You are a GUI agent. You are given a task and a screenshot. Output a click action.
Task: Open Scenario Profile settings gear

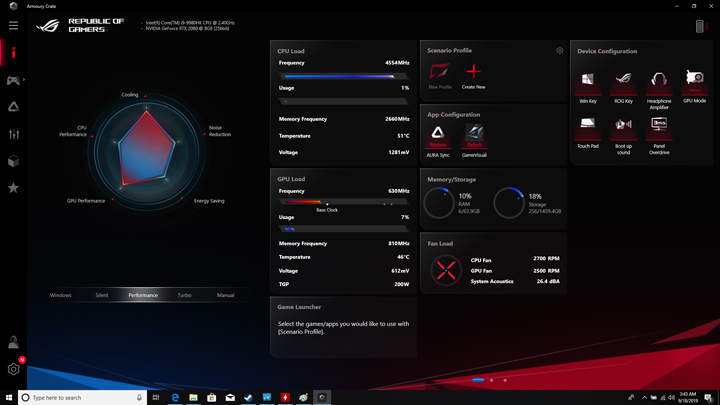559,51
